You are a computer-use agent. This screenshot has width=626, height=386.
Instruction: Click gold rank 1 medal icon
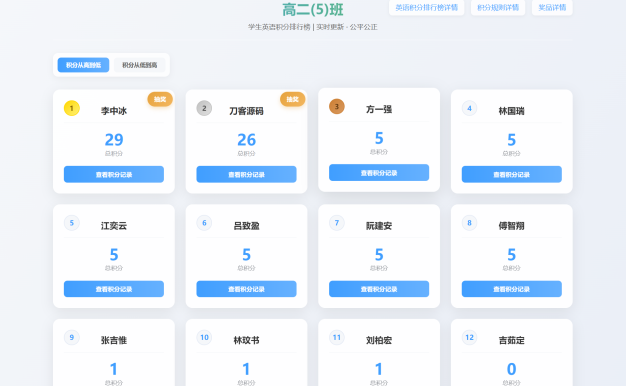click(72, 108)
